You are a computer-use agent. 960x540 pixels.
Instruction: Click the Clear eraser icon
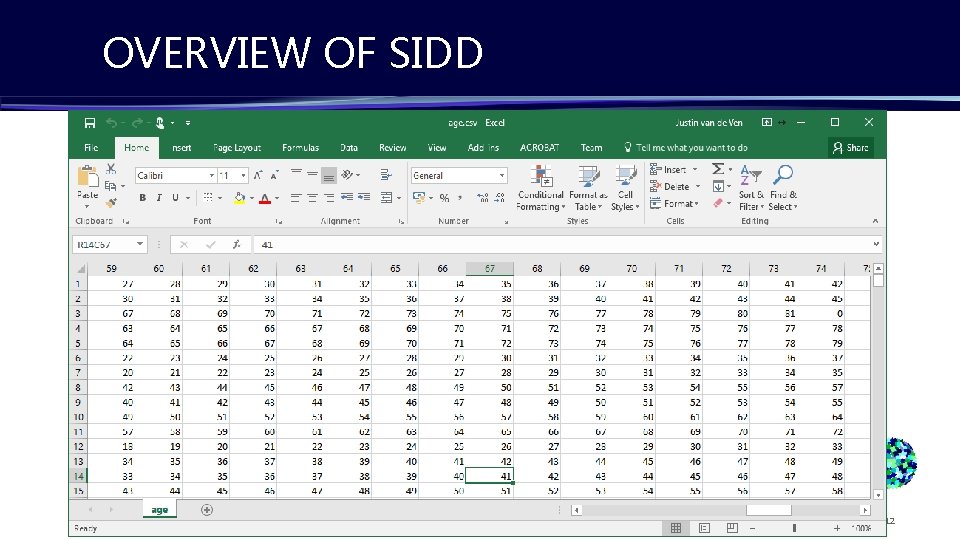718,203
